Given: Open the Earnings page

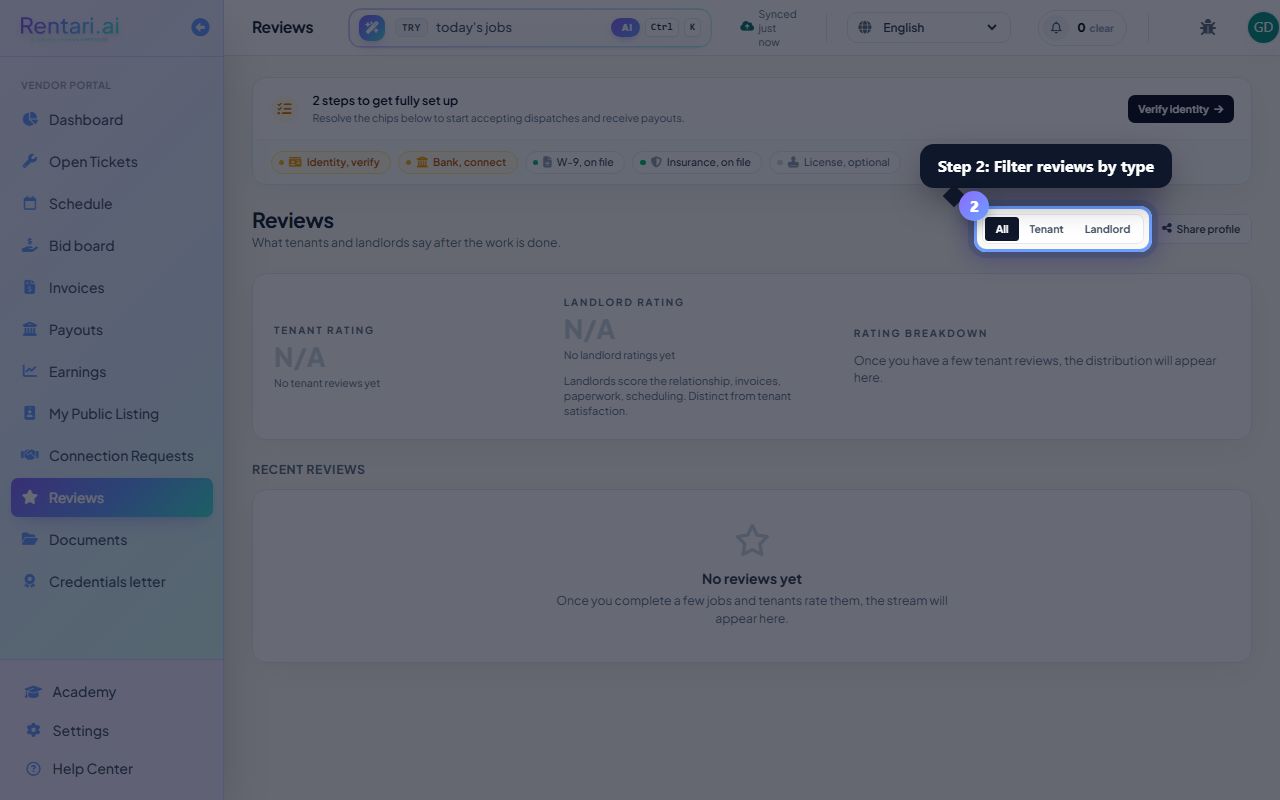Looking at the screenshot, I should [x=112, y=372].
